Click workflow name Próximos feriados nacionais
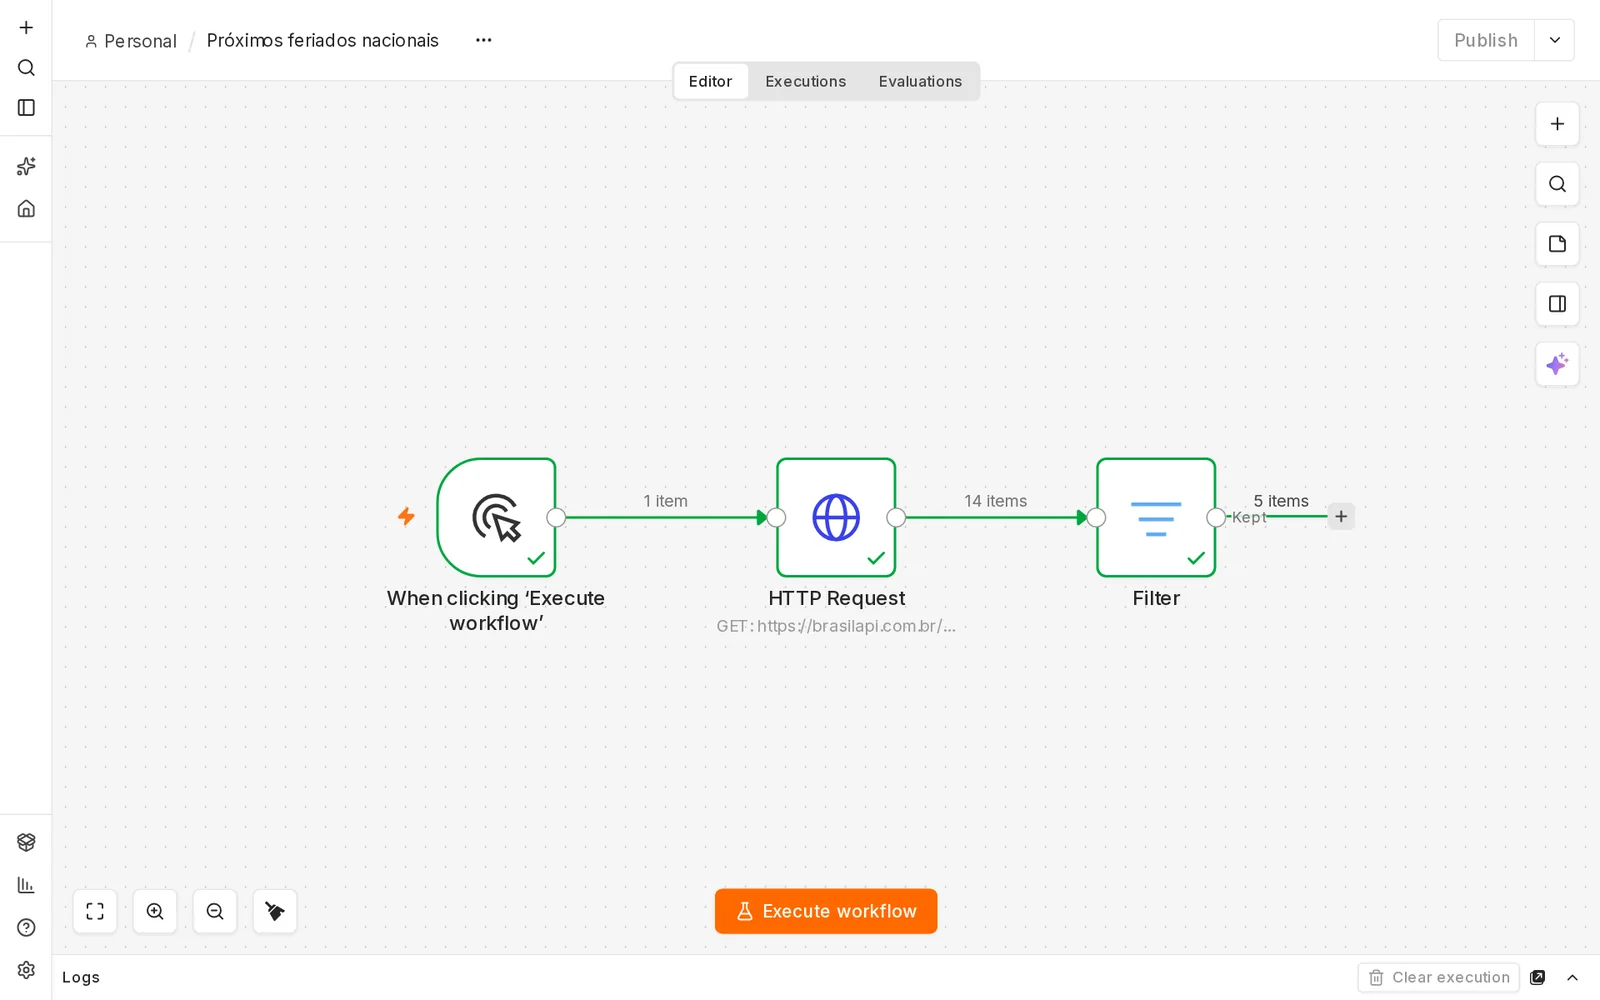The width and height of the screenshot is (1600, 1000). 323,40
